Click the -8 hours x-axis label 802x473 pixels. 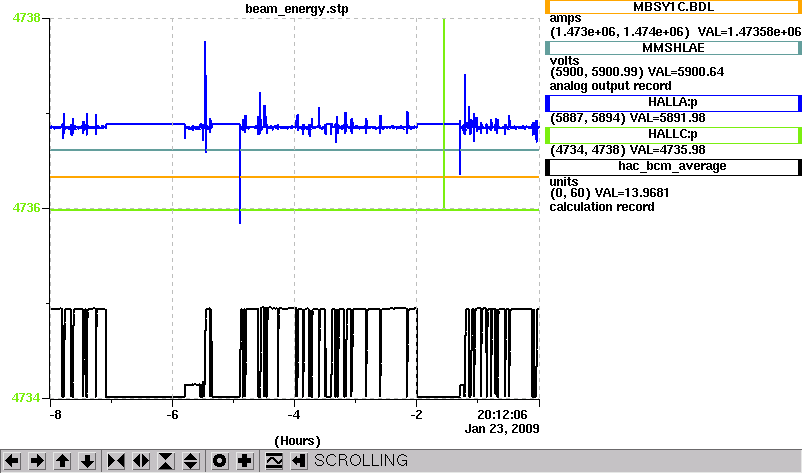[55, 415]
